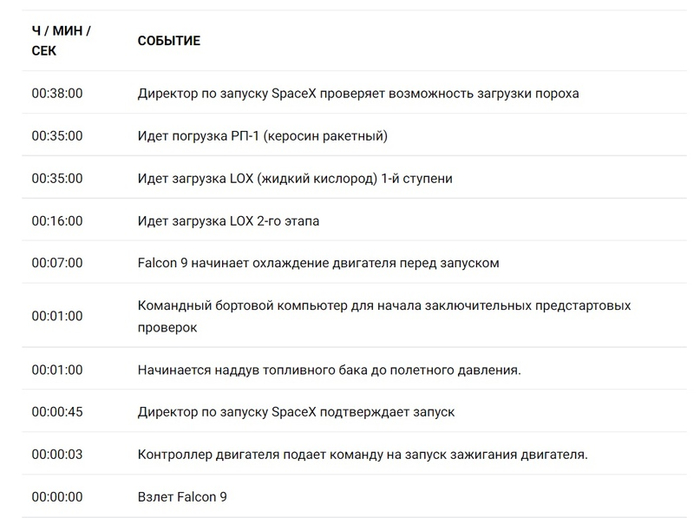
Task: Select the 00:38:00 time cell
Action: tap(57, 94)
